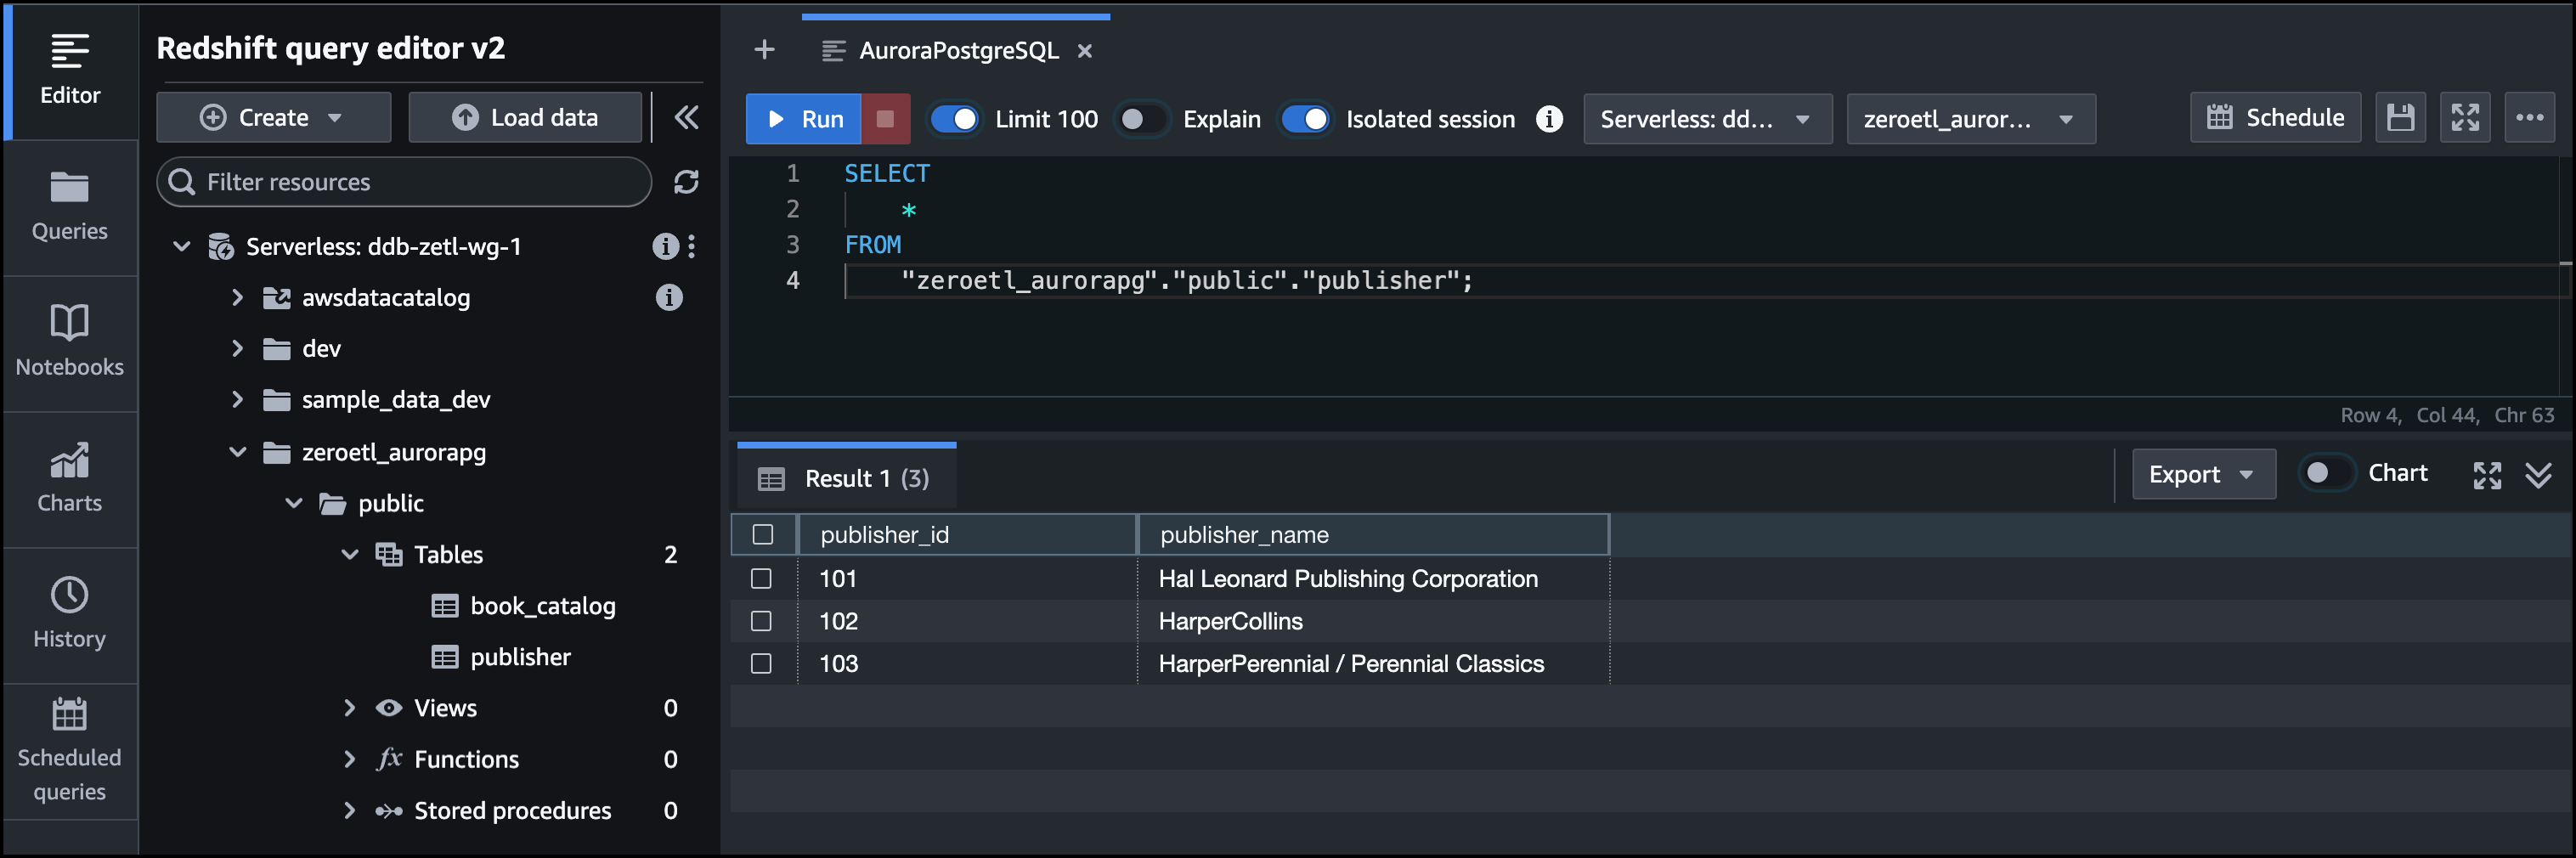Open the Export dropdown menu
Viewport: 2576px width, 858px height.
tap(2203, 474)
